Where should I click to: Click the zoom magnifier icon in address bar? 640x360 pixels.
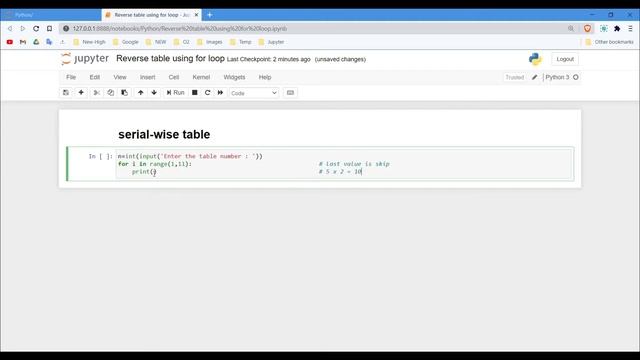571,29
